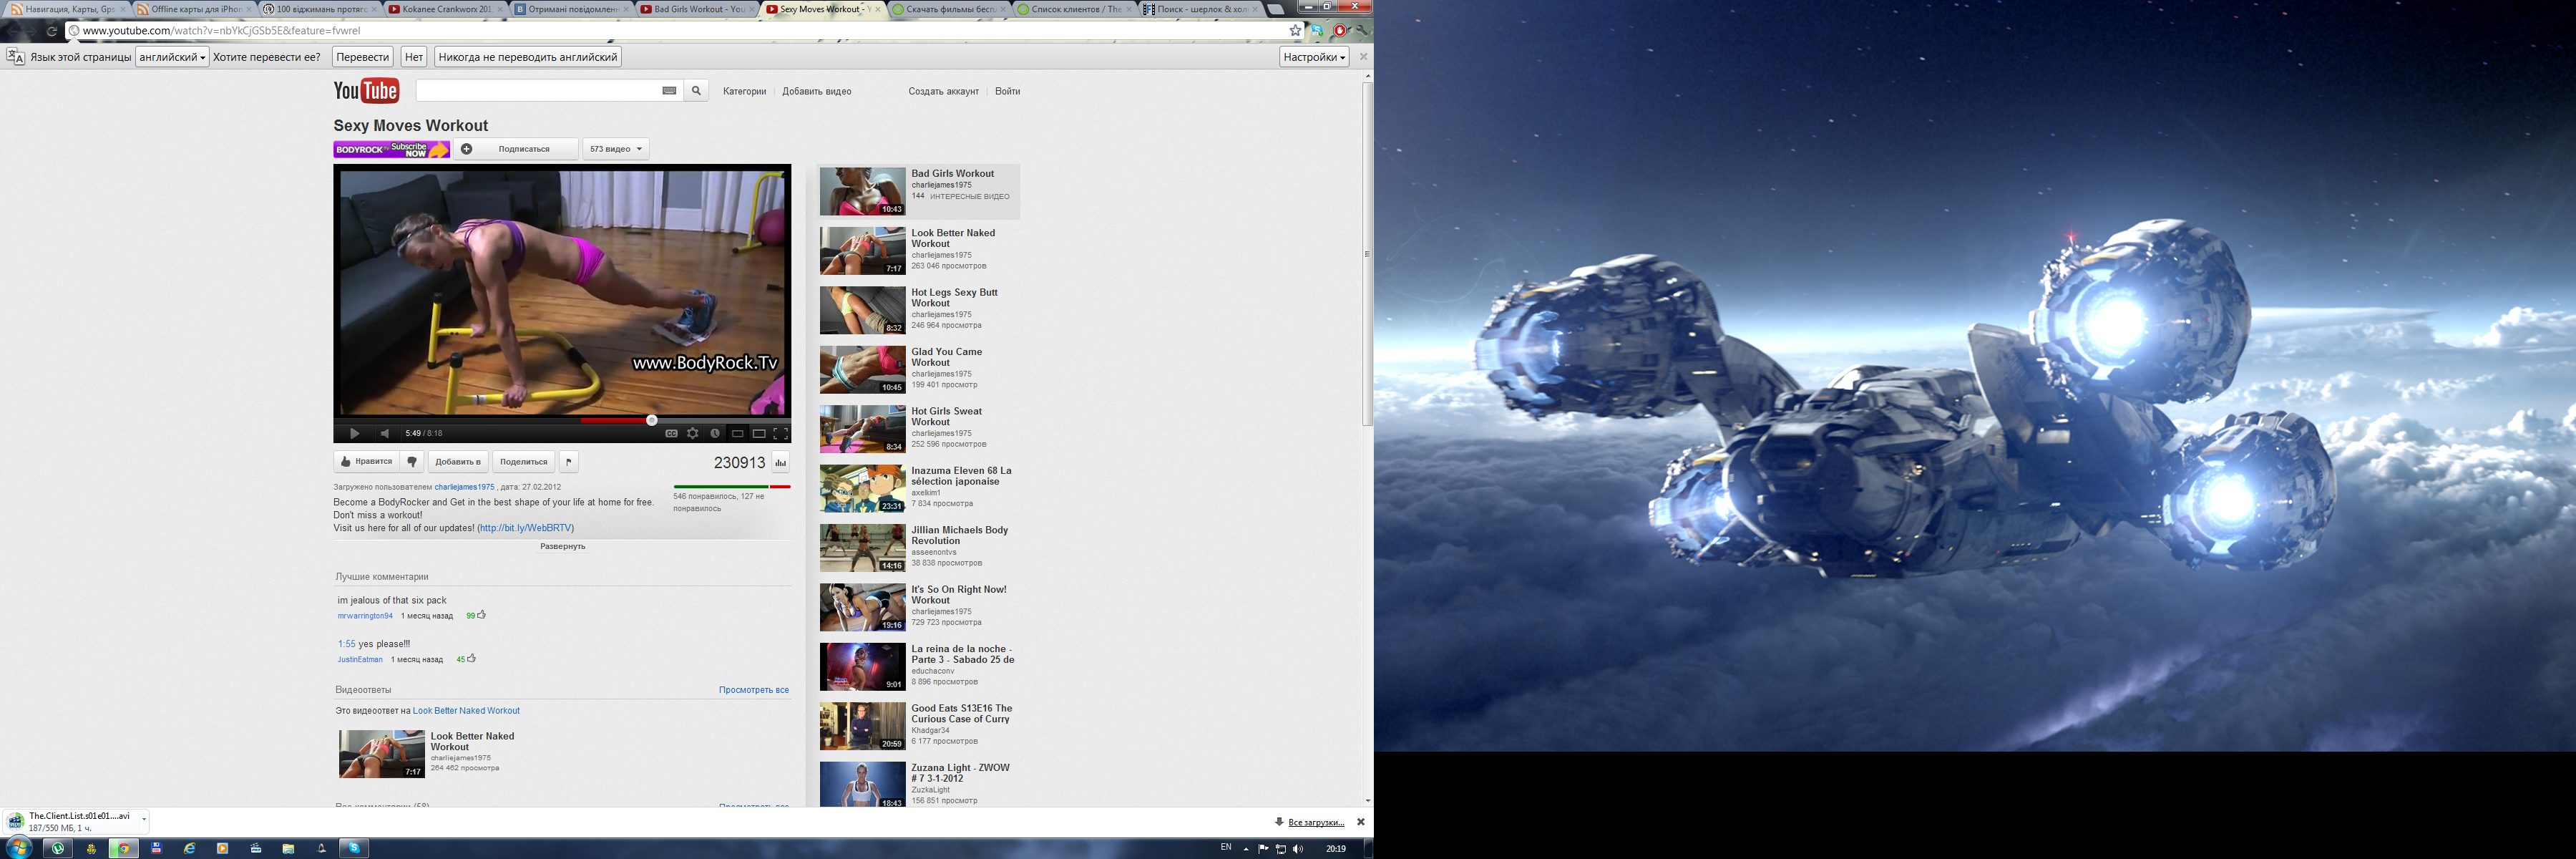Viewport: 2576px width, 859px height.
Task: Click the BodyRock Subscribe Now banner
Action: (391, 149)
